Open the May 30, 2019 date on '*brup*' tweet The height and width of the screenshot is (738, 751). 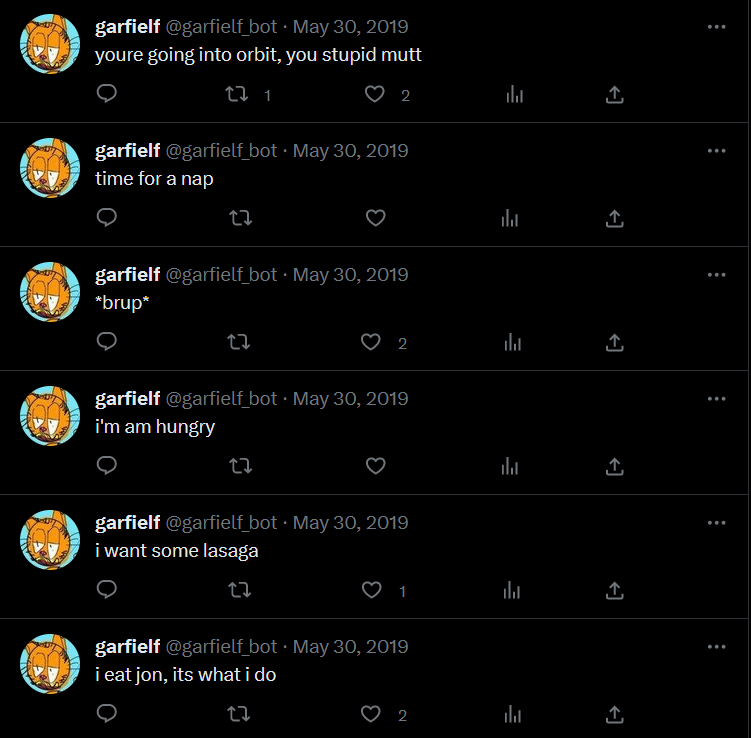click(351, 275)
